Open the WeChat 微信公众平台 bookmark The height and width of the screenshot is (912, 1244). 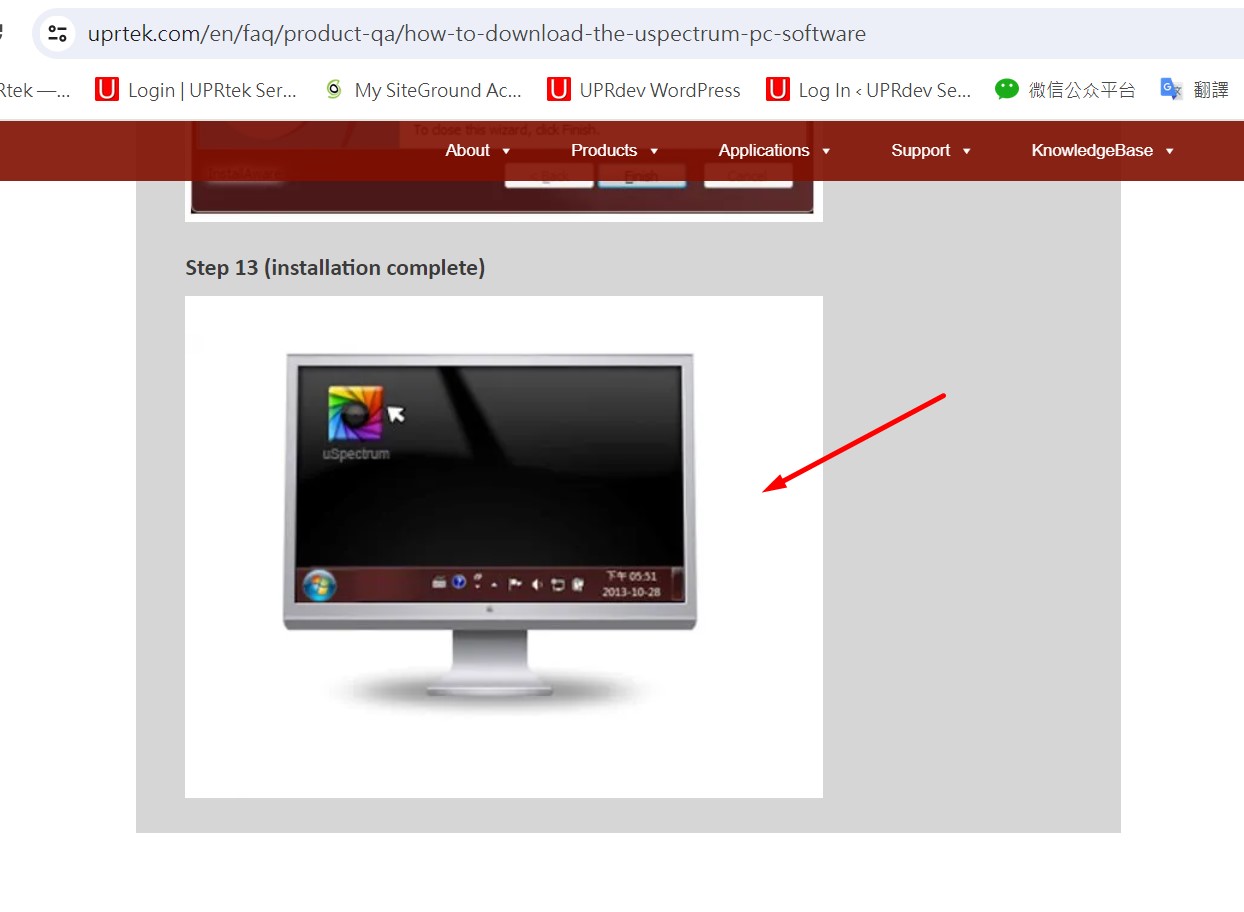tap(1065, 90)
